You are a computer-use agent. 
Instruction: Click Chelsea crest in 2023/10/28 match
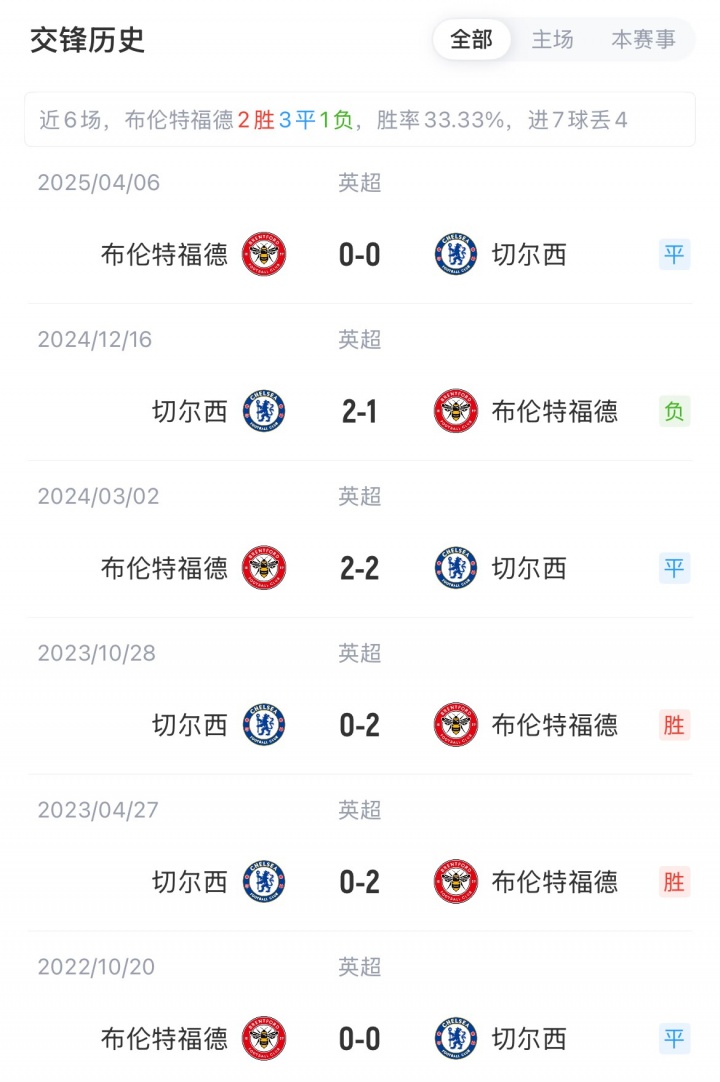(264, 725)
